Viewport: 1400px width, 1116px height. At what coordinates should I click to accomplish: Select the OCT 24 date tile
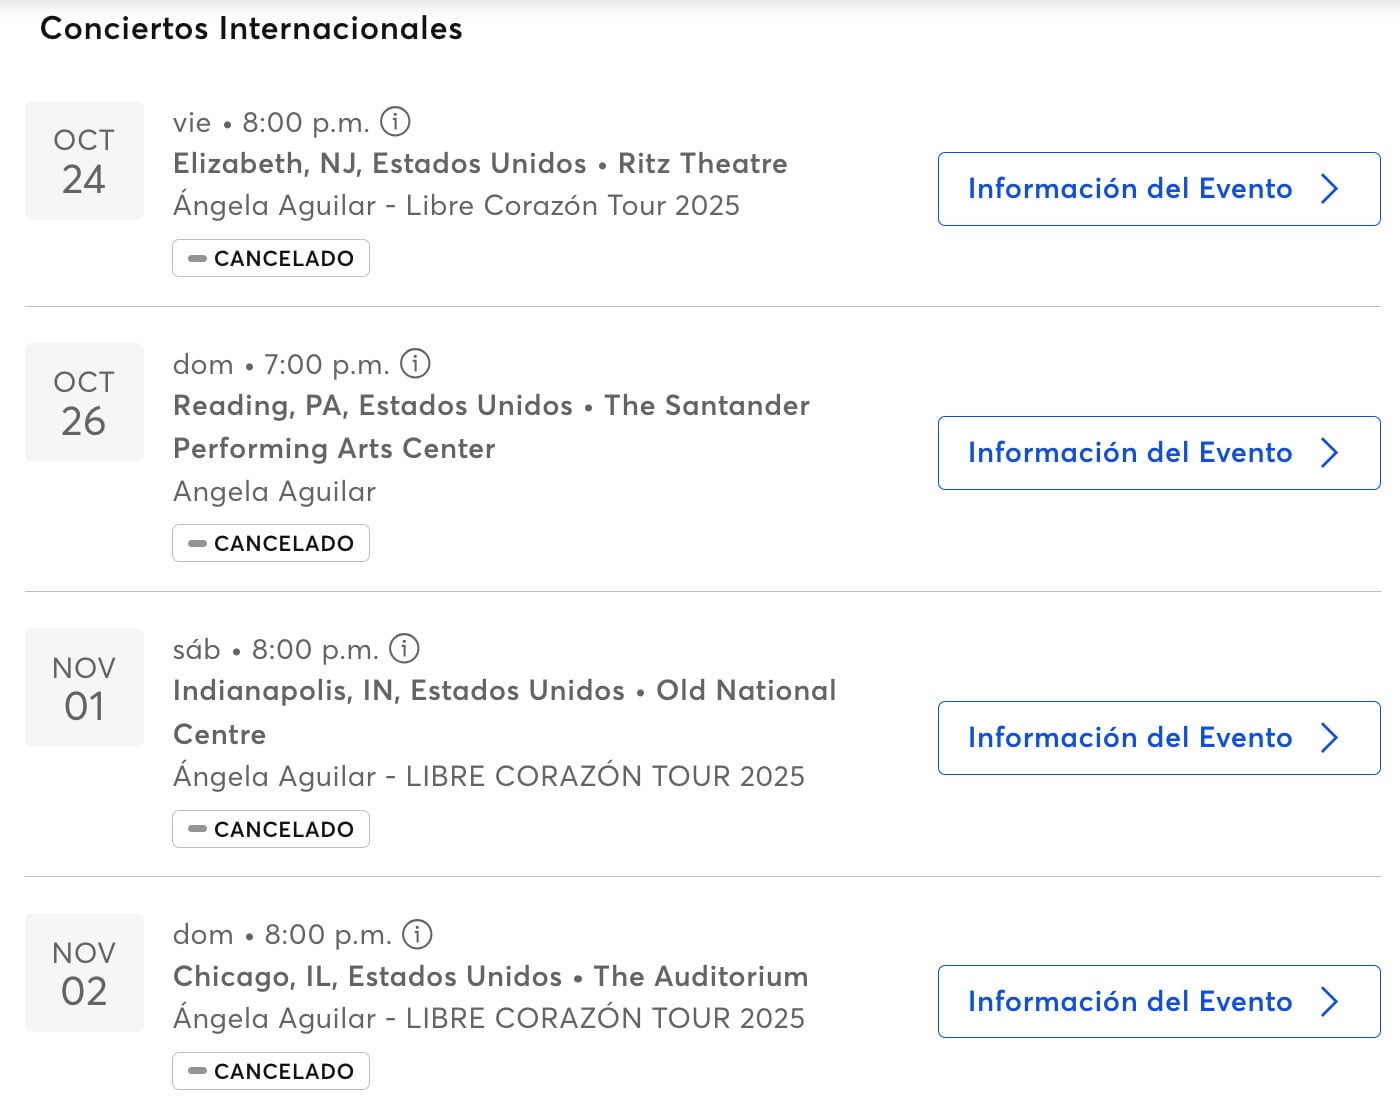click(x=84, y=161)
